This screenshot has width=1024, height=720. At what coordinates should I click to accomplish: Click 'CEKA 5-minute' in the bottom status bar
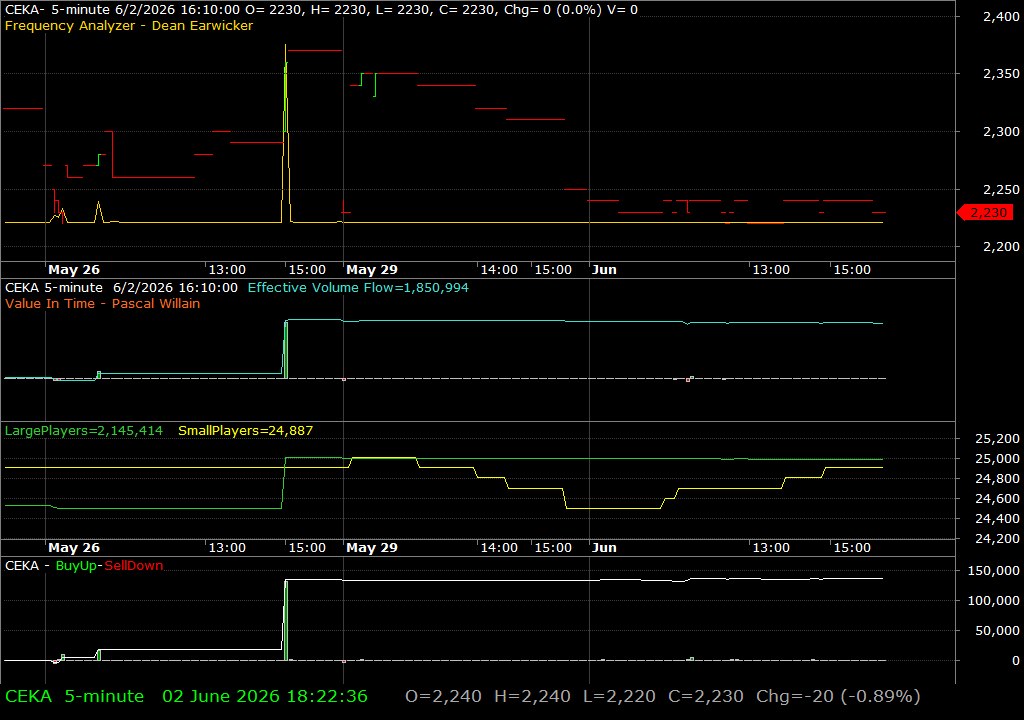coord(74,696)
